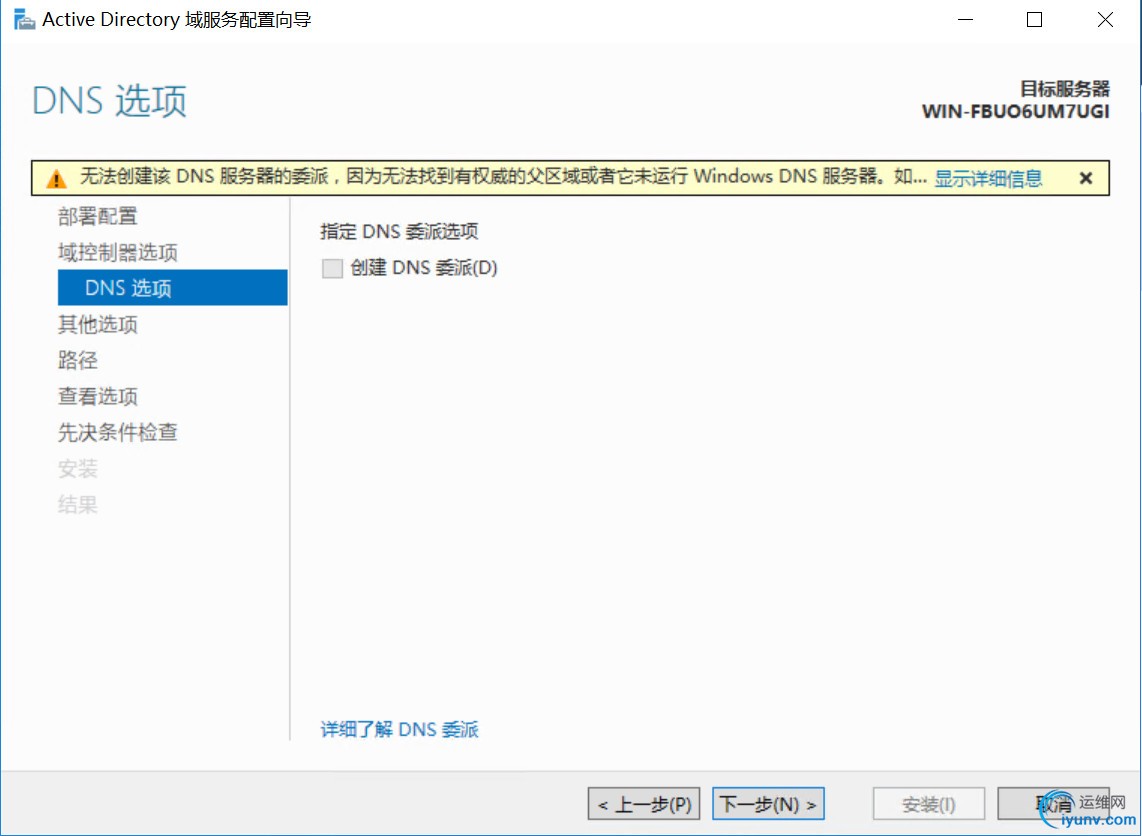Toggle the 创建 DNS 委派(D) checkbox
This screenshot has height=836, width=1142.
point(332,269)
